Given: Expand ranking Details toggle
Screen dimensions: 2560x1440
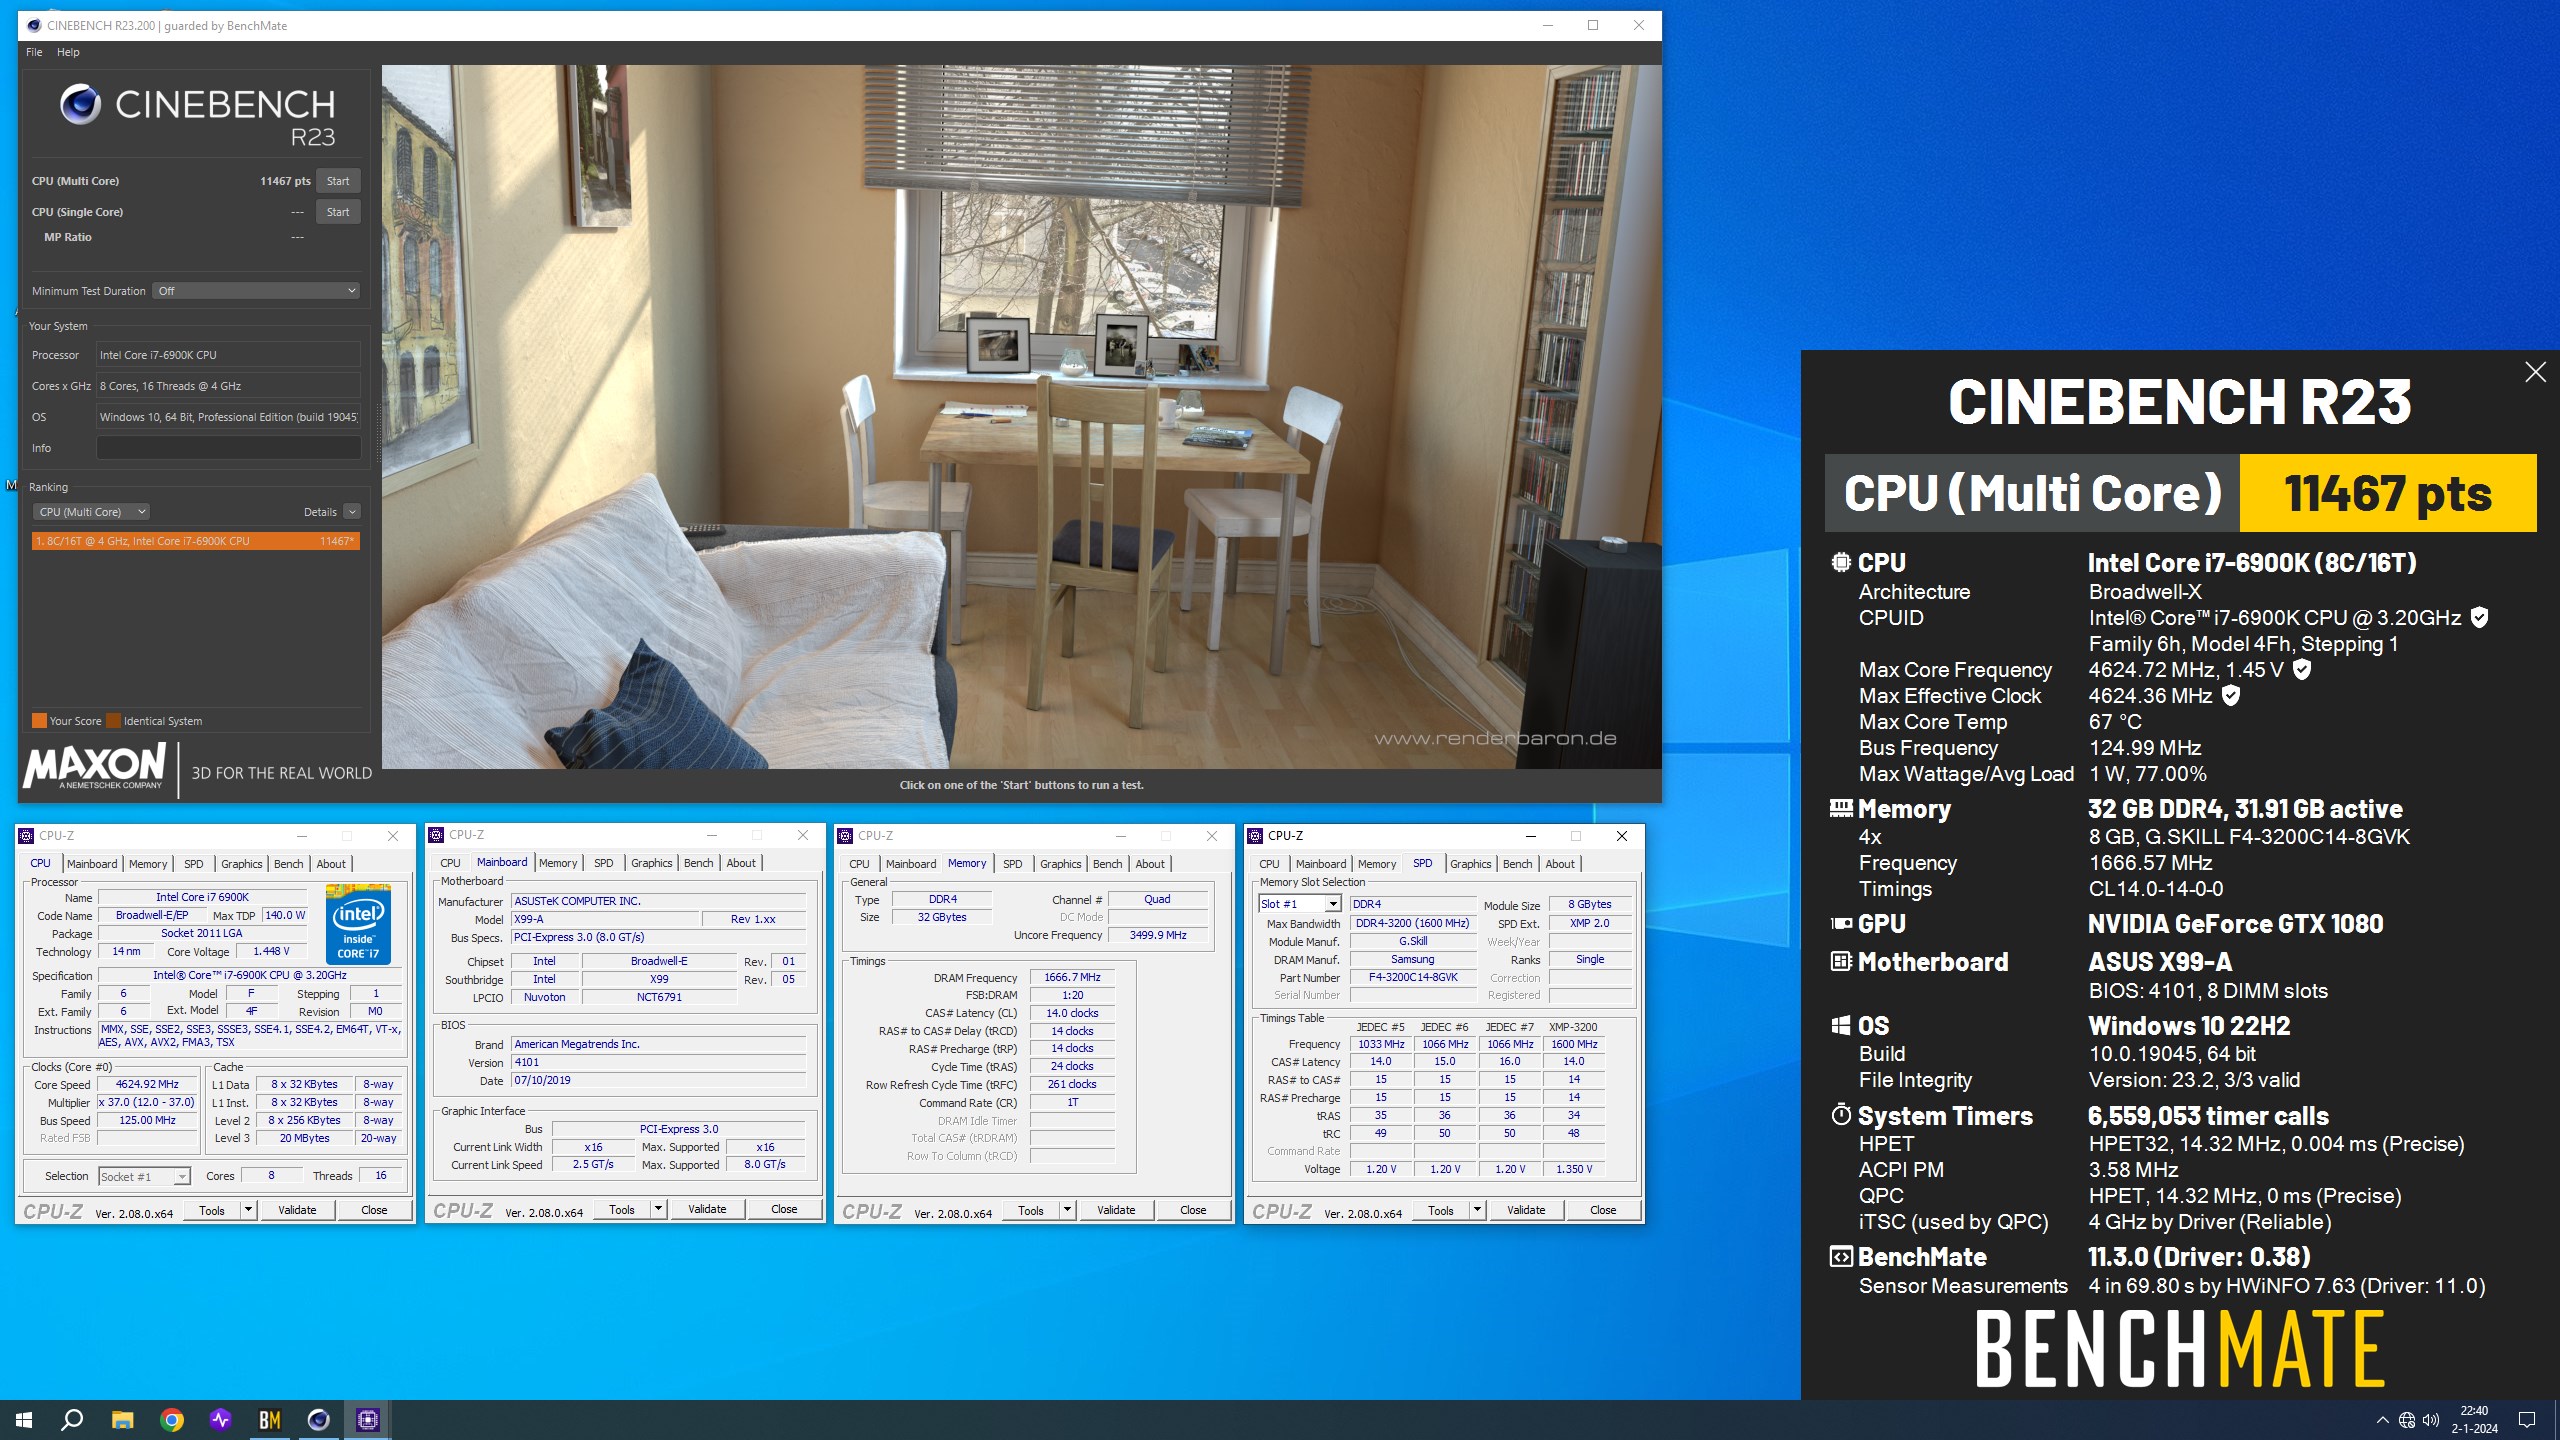Looking at the screenshot, I should [x=352, y=512].
